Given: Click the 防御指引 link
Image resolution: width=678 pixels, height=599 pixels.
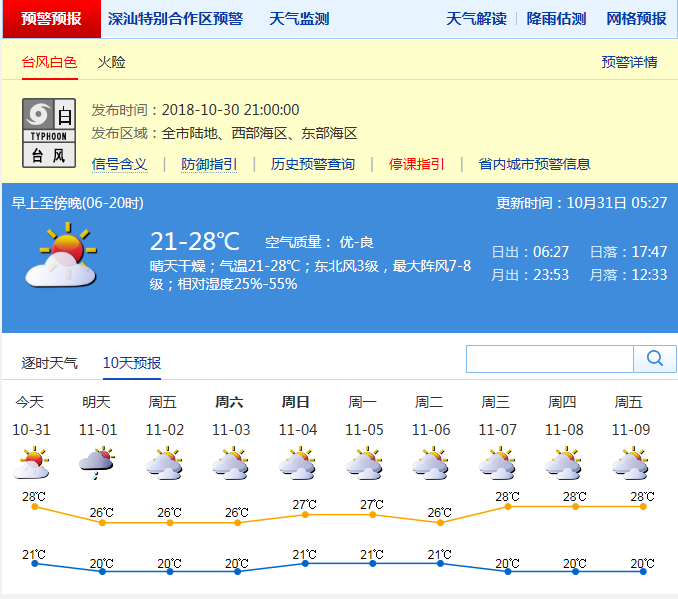Looking at the screenshot, I should point(209,164).
